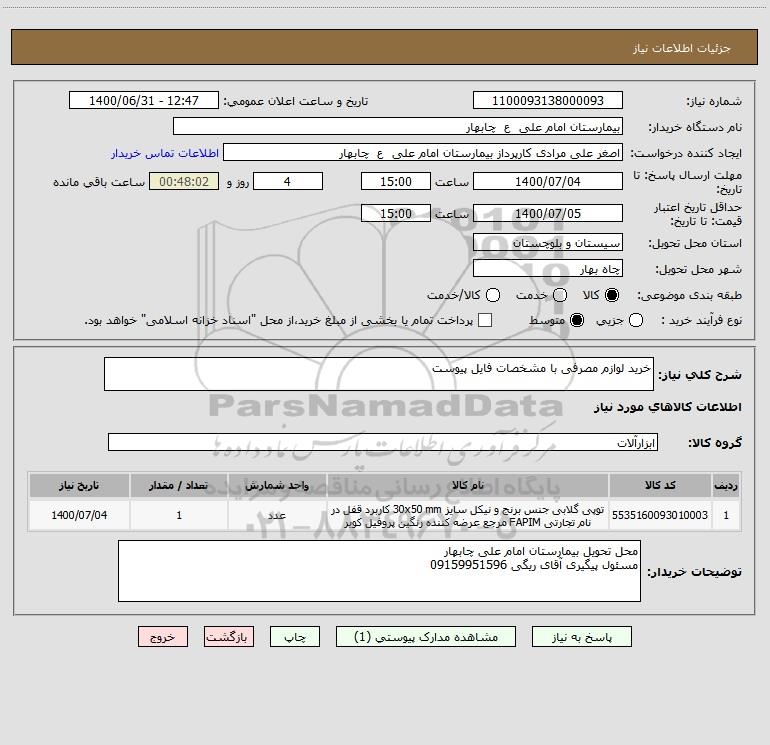The width and height of the screenshot is (770, 745).
Task: Click the response deadline date 1400/07/04 field
Action: pyautogui.click(x=548, y=181)
